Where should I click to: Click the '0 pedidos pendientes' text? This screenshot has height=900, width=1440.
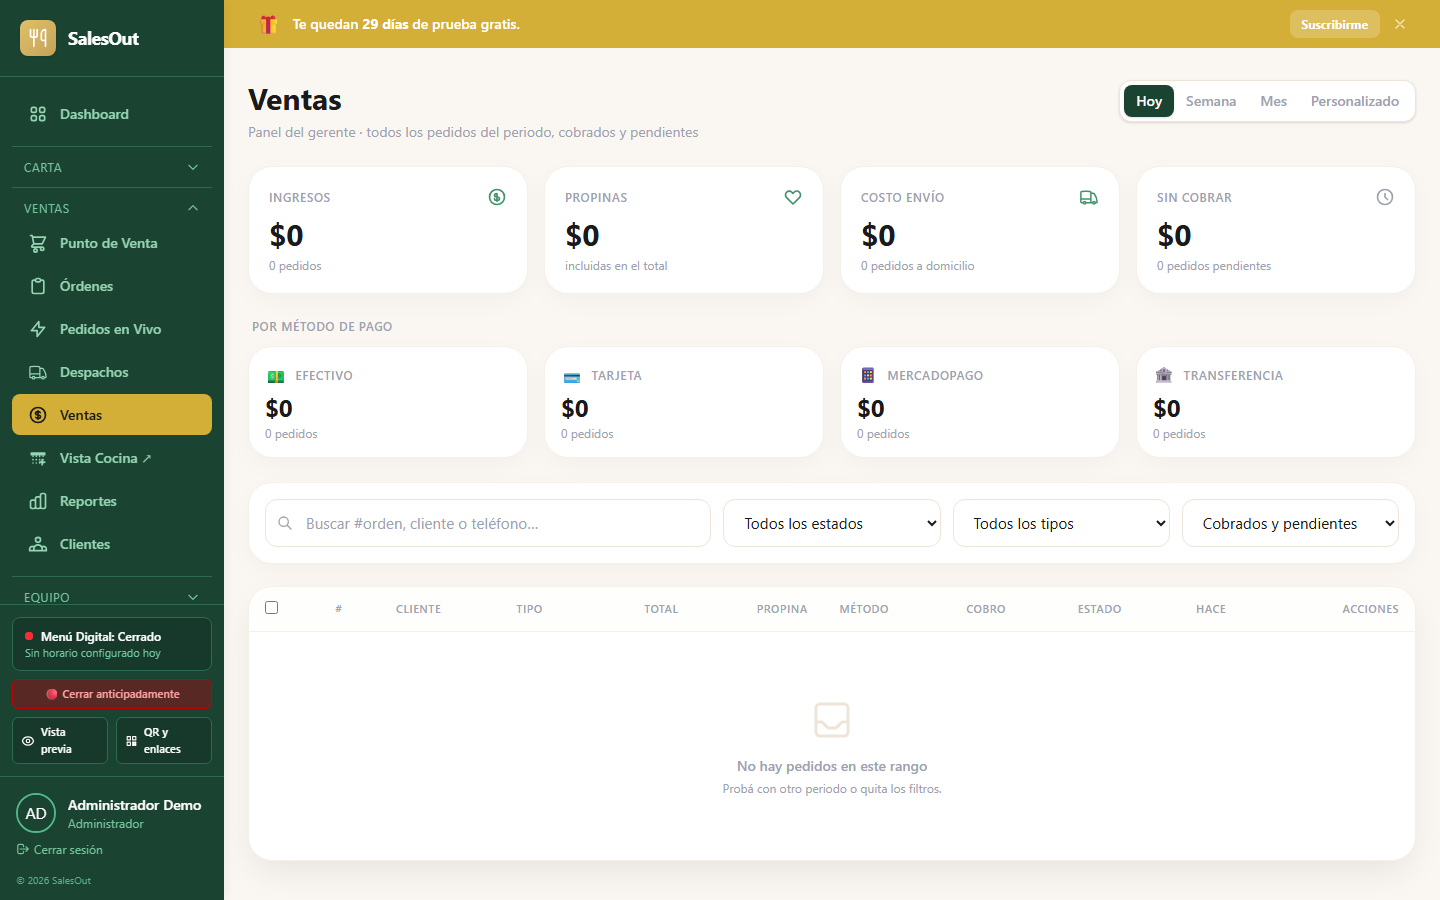coord(1214,266)
